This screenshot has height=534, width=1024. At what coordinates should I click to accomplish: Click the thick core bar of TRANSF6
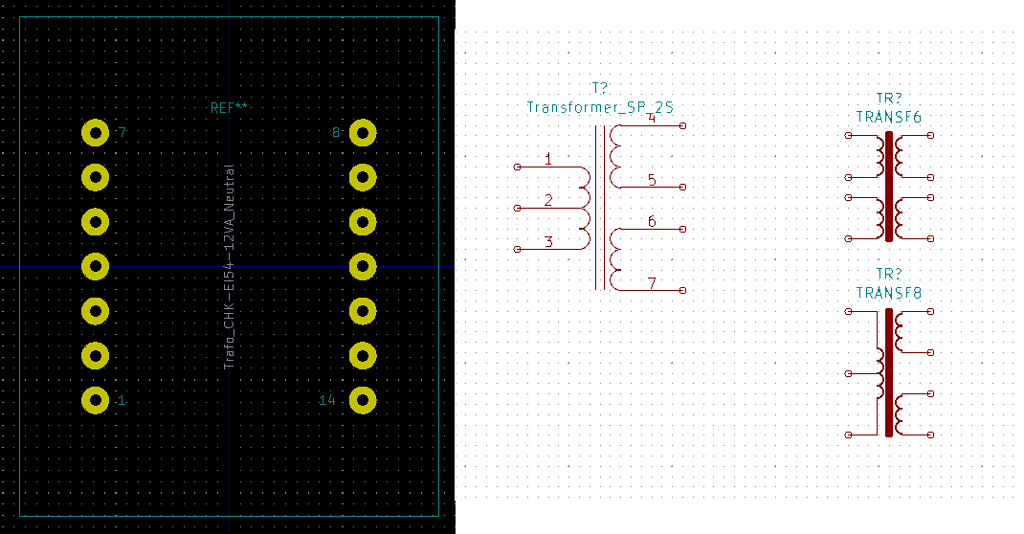(x=888, y=186)
